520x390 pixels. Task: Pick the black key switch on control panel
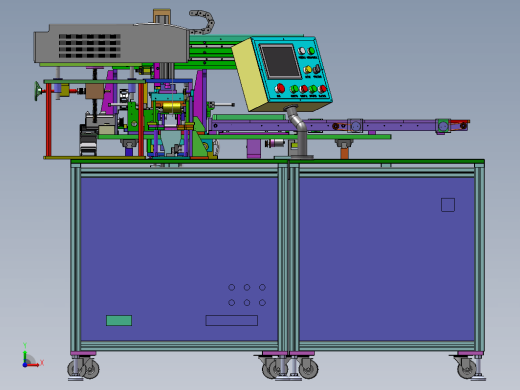317,69
